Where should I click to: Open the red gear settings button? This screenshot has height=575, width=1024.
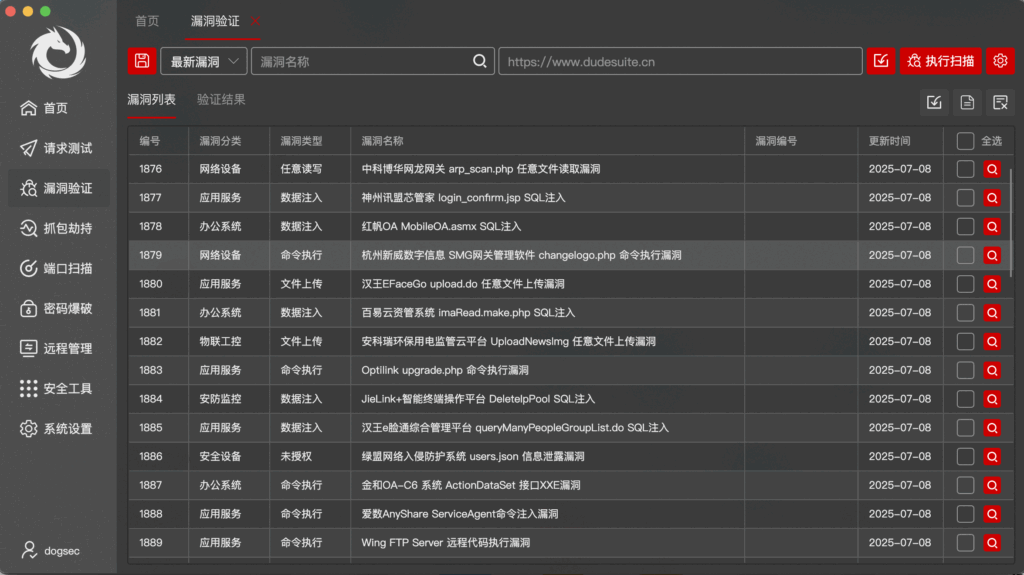pyautogui.click(x=999, y=61)
